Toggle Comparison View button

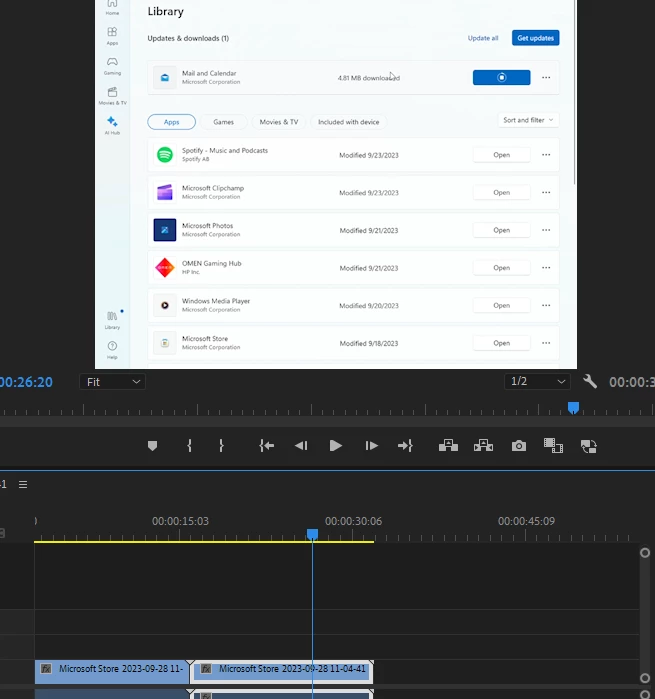click(553, 445)
